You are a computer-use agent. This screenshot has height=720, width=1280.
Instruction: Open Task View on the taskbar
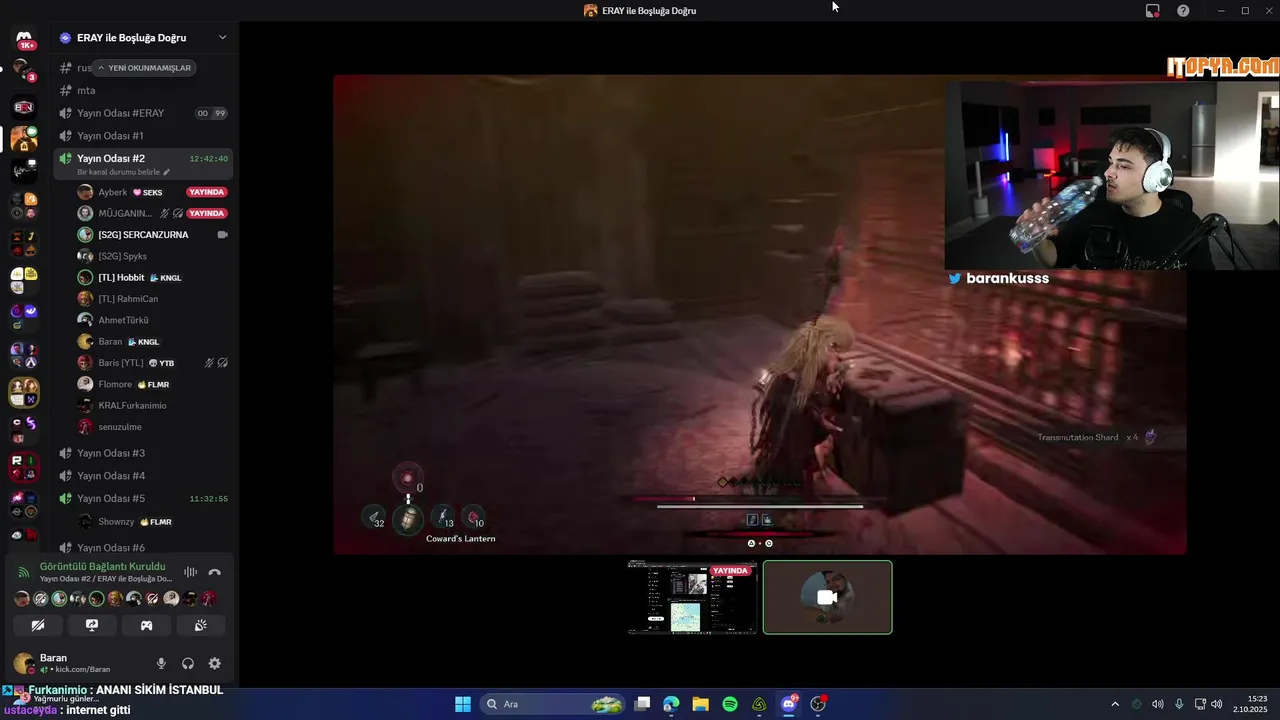(x=643, y=704)
